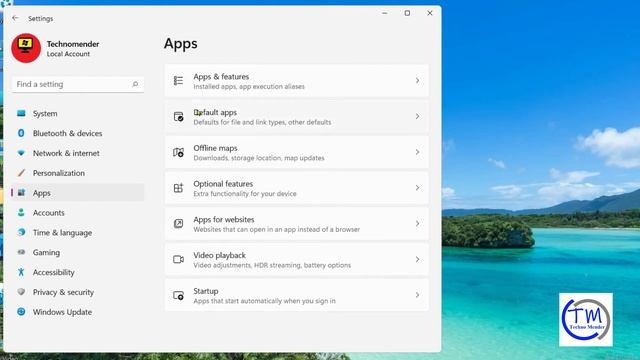This screenshot has width=640, height=360.
Task: Open Personalization category
Action: tap(78, 173)
